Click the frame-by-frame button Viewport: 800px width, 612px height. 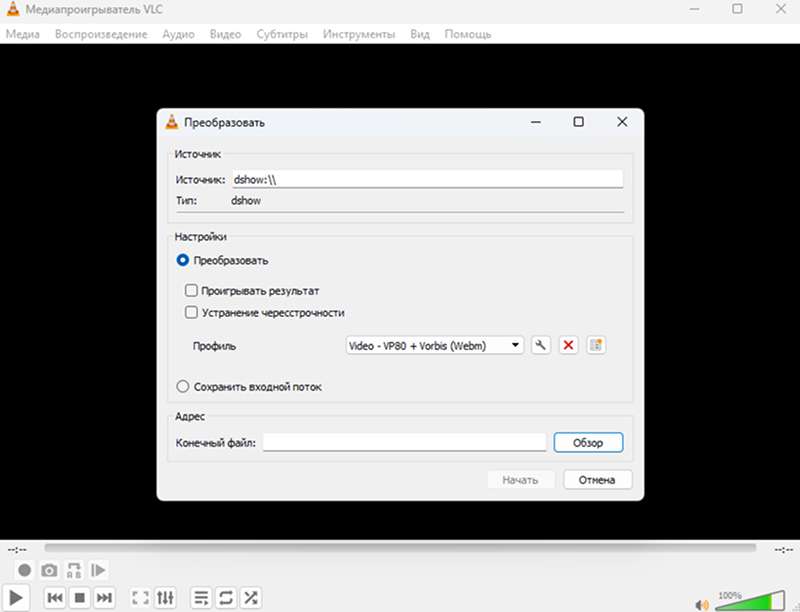98,570
